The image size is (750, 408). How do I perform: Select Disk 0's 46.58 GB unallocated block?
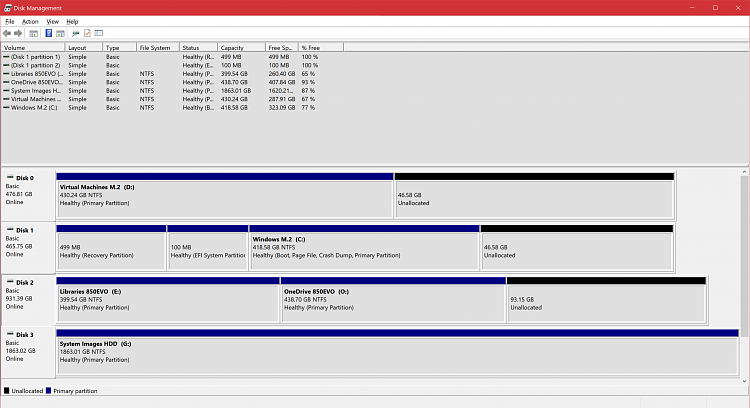click(x=534, y=196)
